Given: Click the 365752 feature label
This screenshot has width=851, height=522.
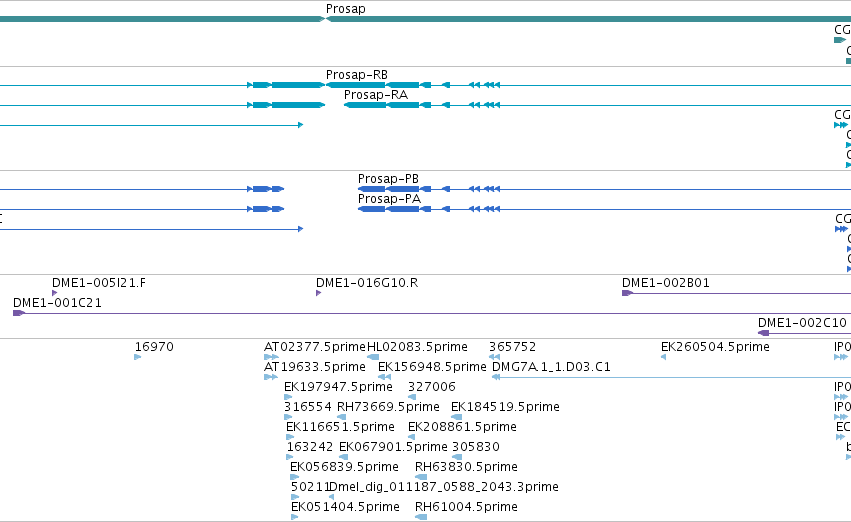Looking at the screenshot, I should (x=512, y=347).
